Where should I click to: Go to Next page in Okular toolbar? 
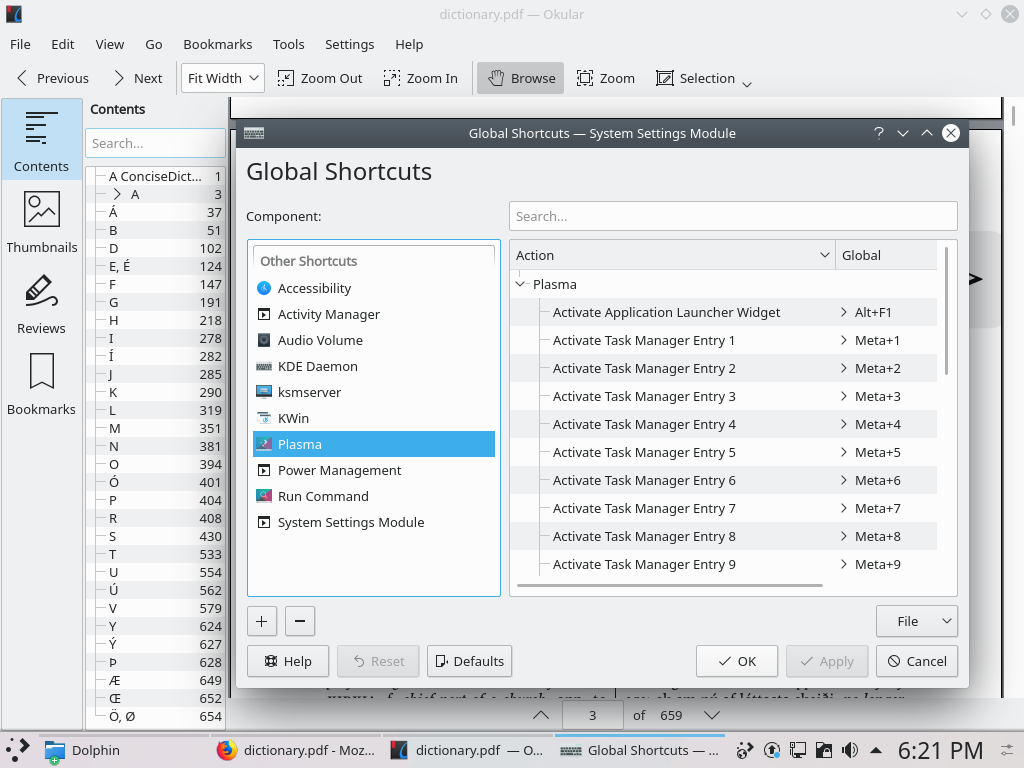click(x=137, y=78)
